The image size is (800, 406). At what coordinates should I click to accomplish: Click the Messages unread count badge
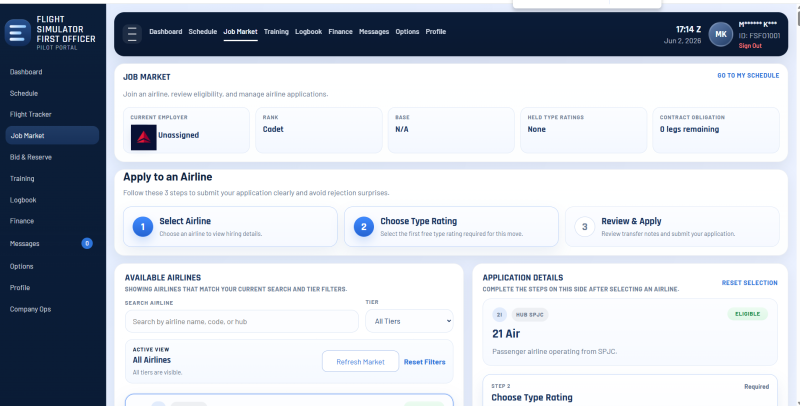87,243
